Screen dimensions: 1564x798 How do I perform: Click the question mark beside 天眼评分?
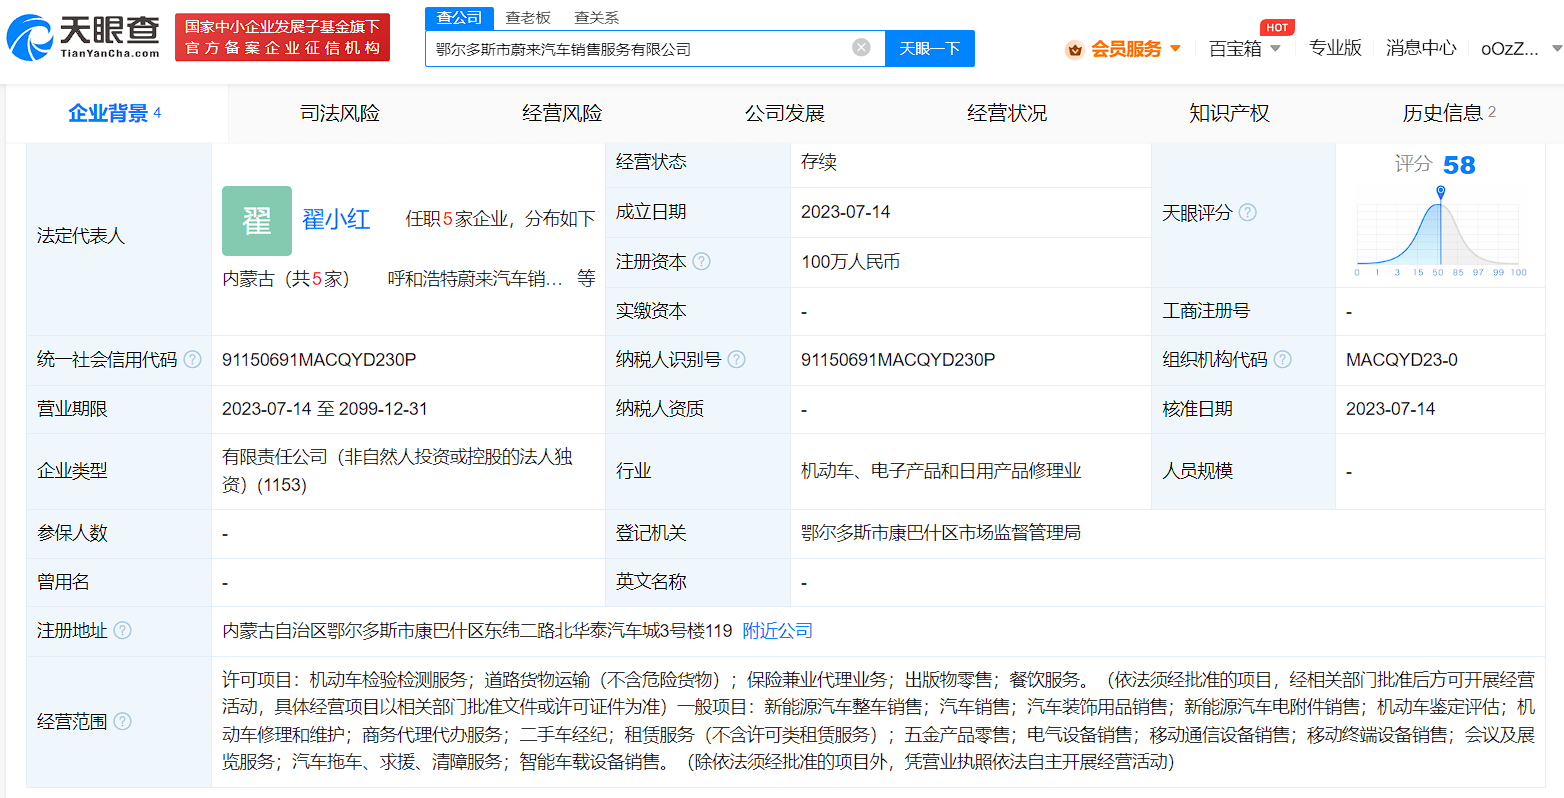(x=1247, y=212)
